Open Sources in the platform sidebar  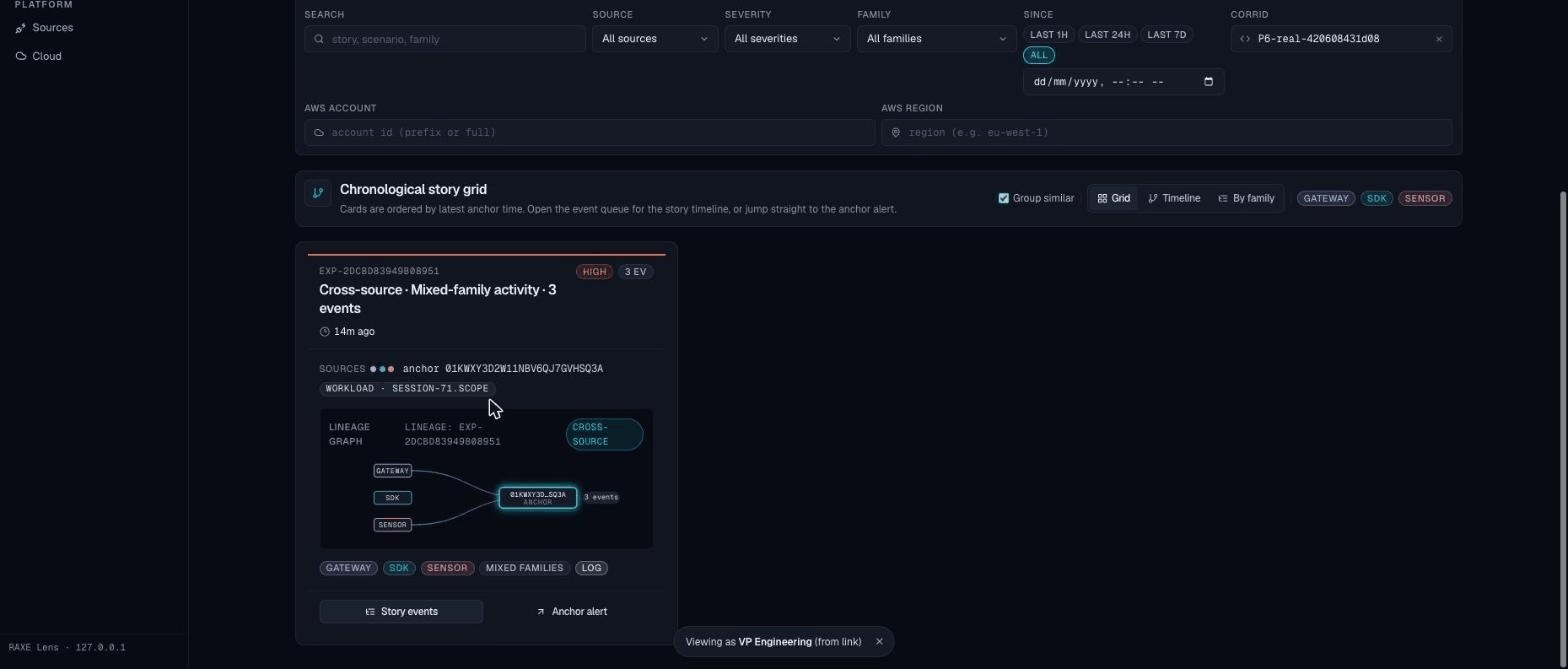(44, 28)
